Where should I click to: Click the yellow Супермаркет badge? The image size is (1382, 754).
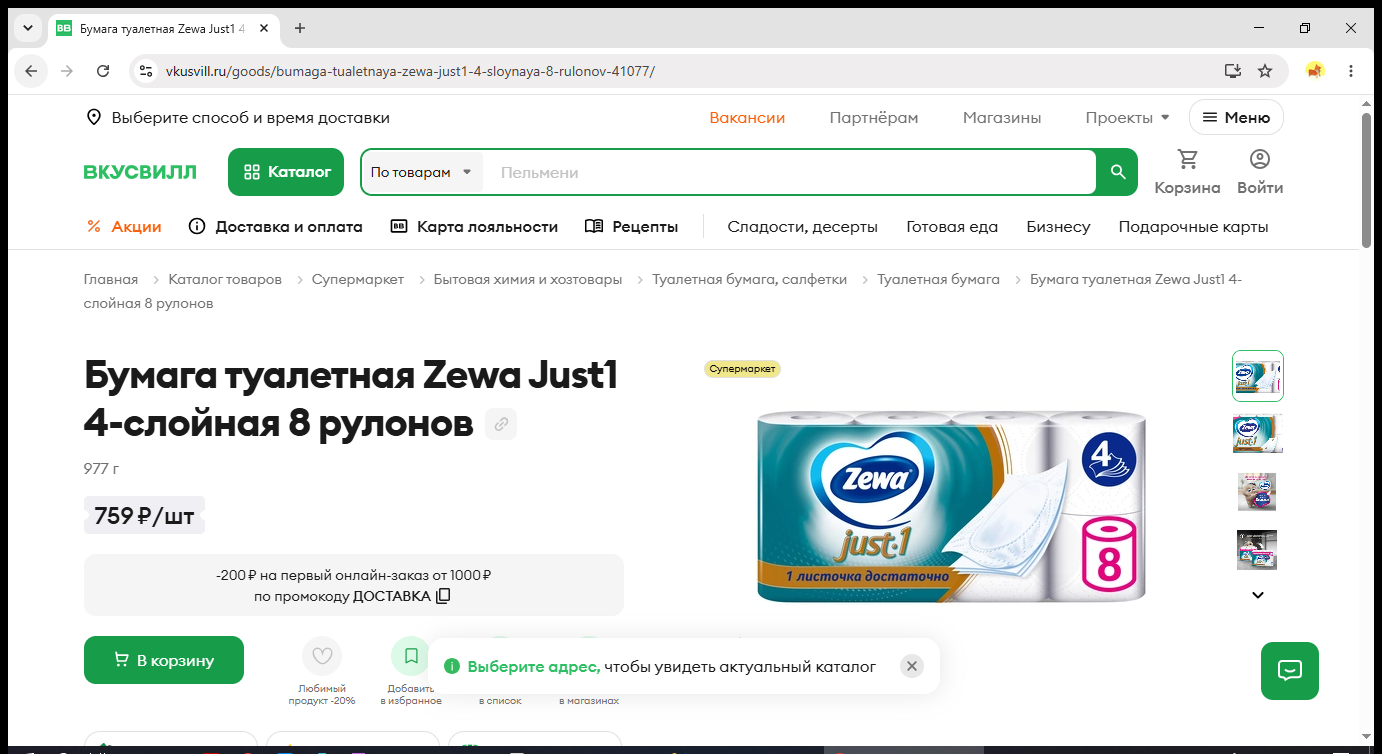742,369
